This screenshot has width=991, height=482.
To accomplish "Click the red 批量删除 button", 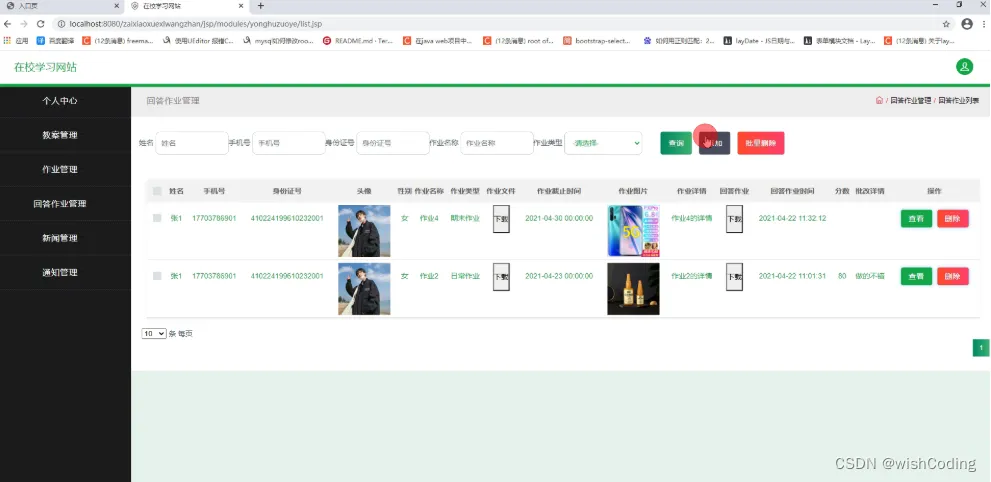I will coord(760,143).
